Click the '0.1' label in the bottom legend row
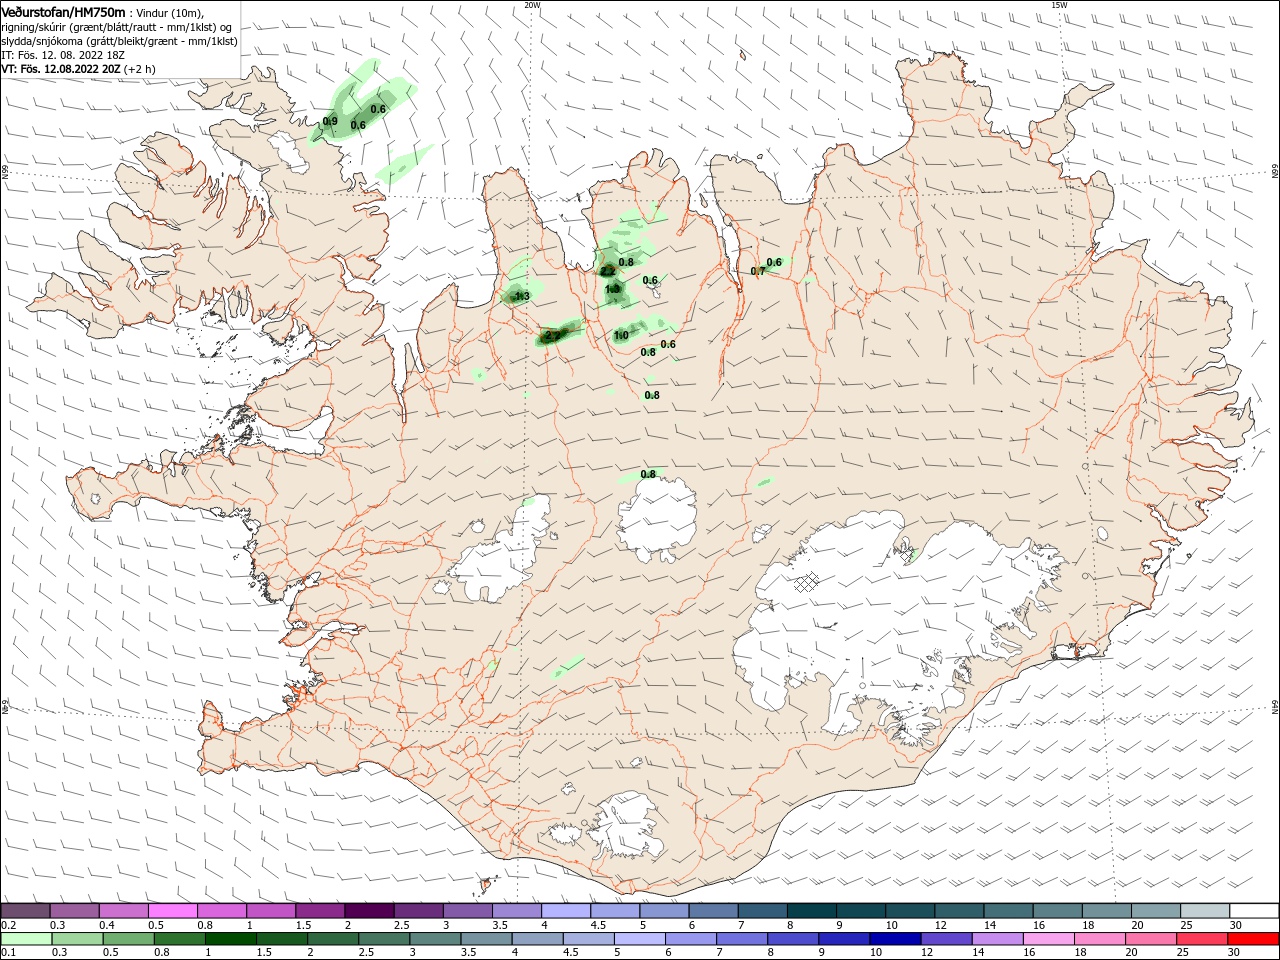 pyautogui.click(x=8, y=952)
